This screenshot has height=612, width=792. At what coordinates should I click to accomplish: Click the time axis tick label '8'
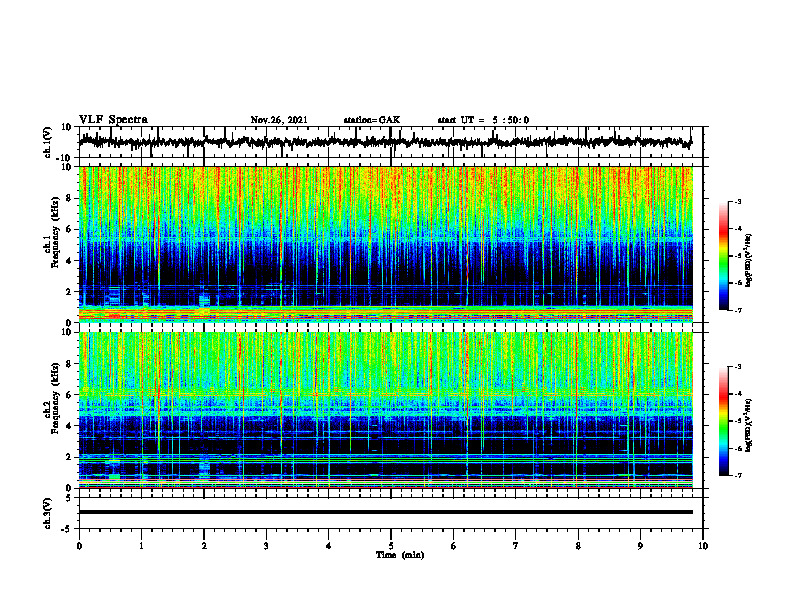click(578, 546)
